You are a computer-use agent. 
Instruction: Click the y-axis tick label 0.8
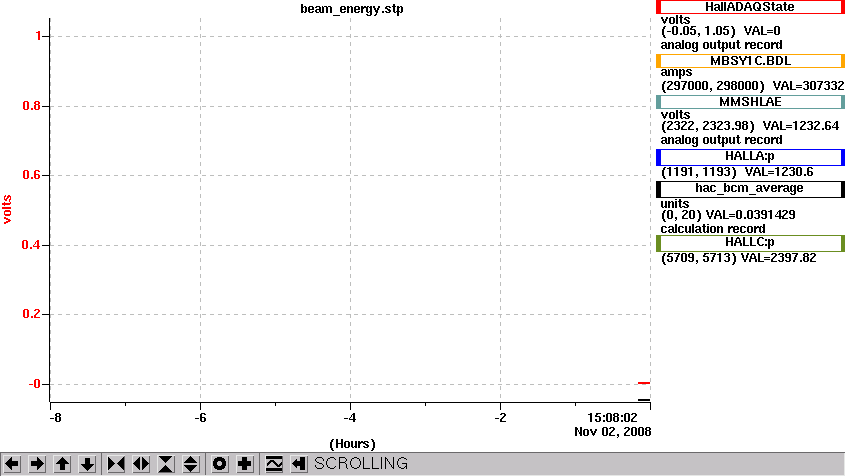point(32,106)
